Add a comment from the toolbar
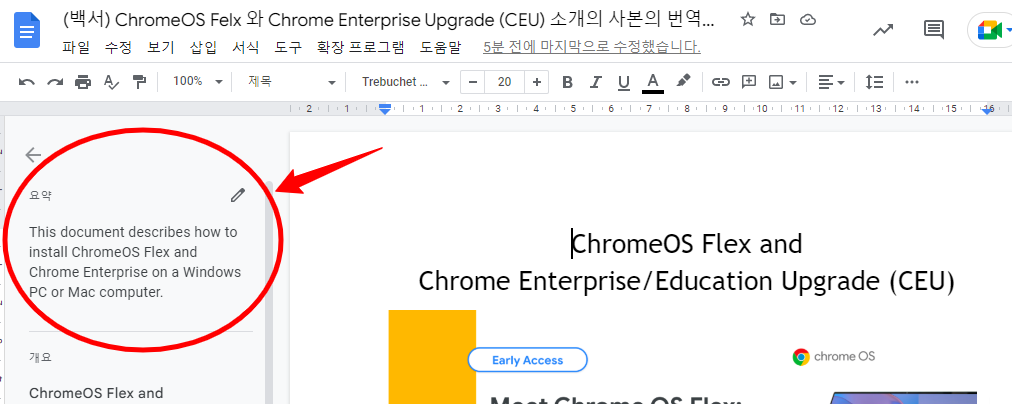The height and width of the screenshot is (404, 1012). point(749,82)
